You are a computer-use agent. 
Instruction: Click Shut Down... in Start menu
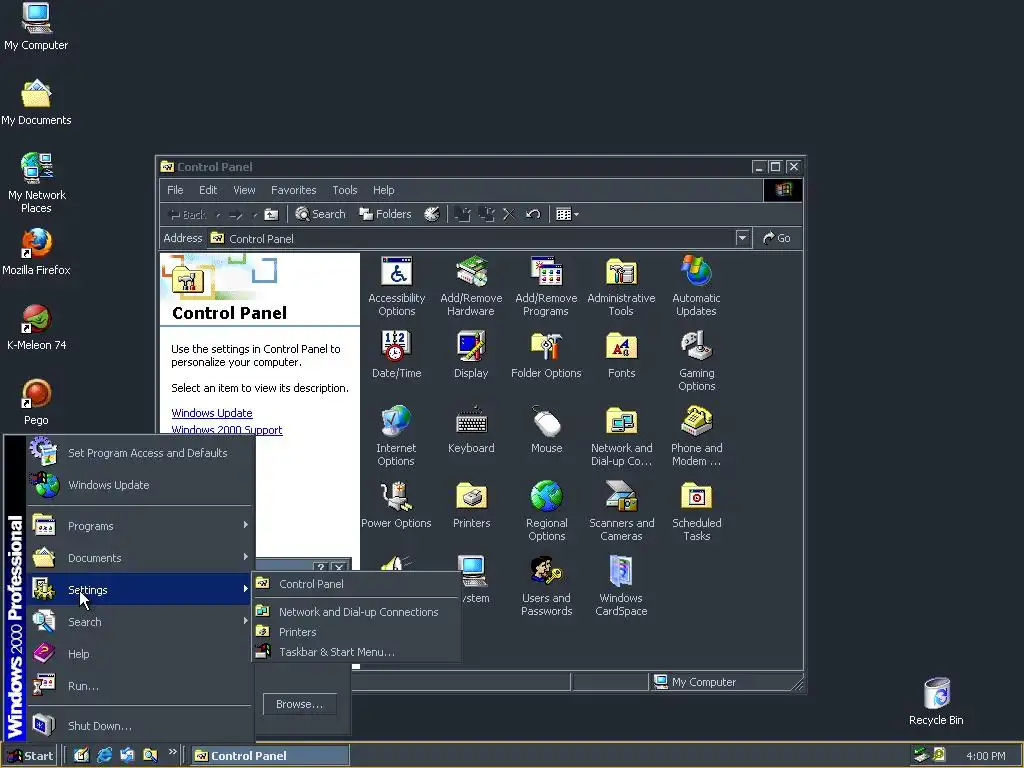(140, 726)
